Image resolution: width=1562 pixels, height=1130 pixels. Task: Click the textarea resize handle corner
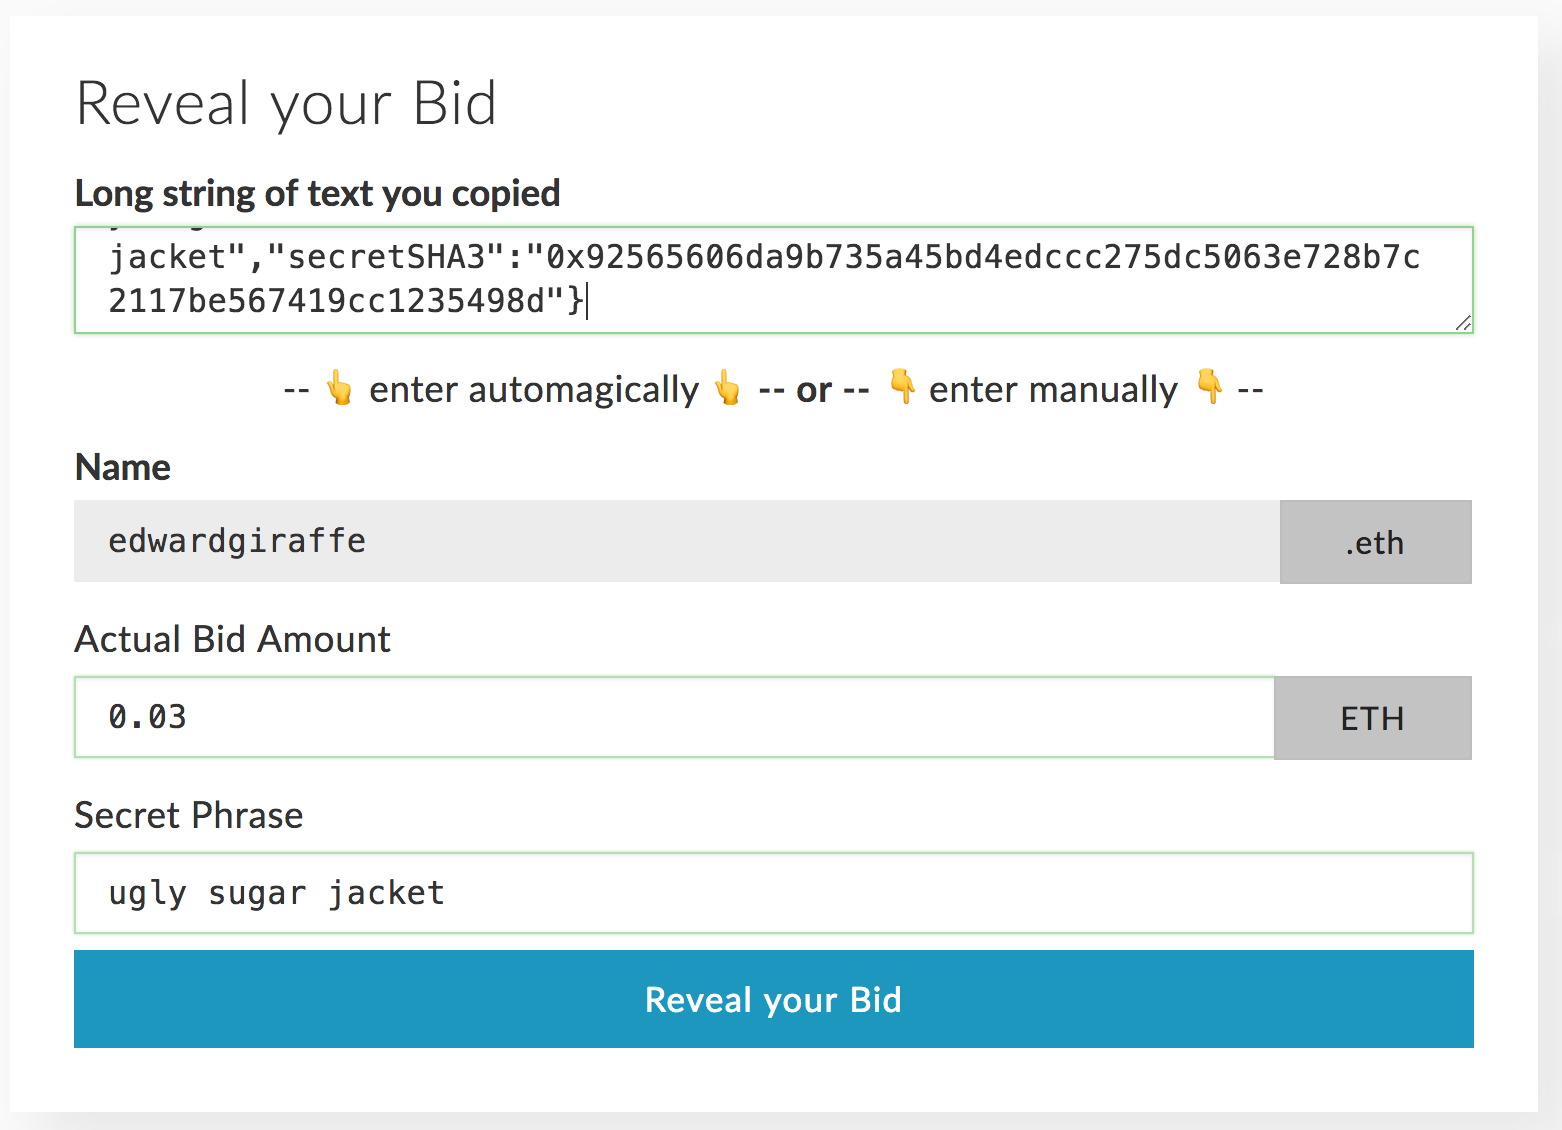(x=1463, y=322)
